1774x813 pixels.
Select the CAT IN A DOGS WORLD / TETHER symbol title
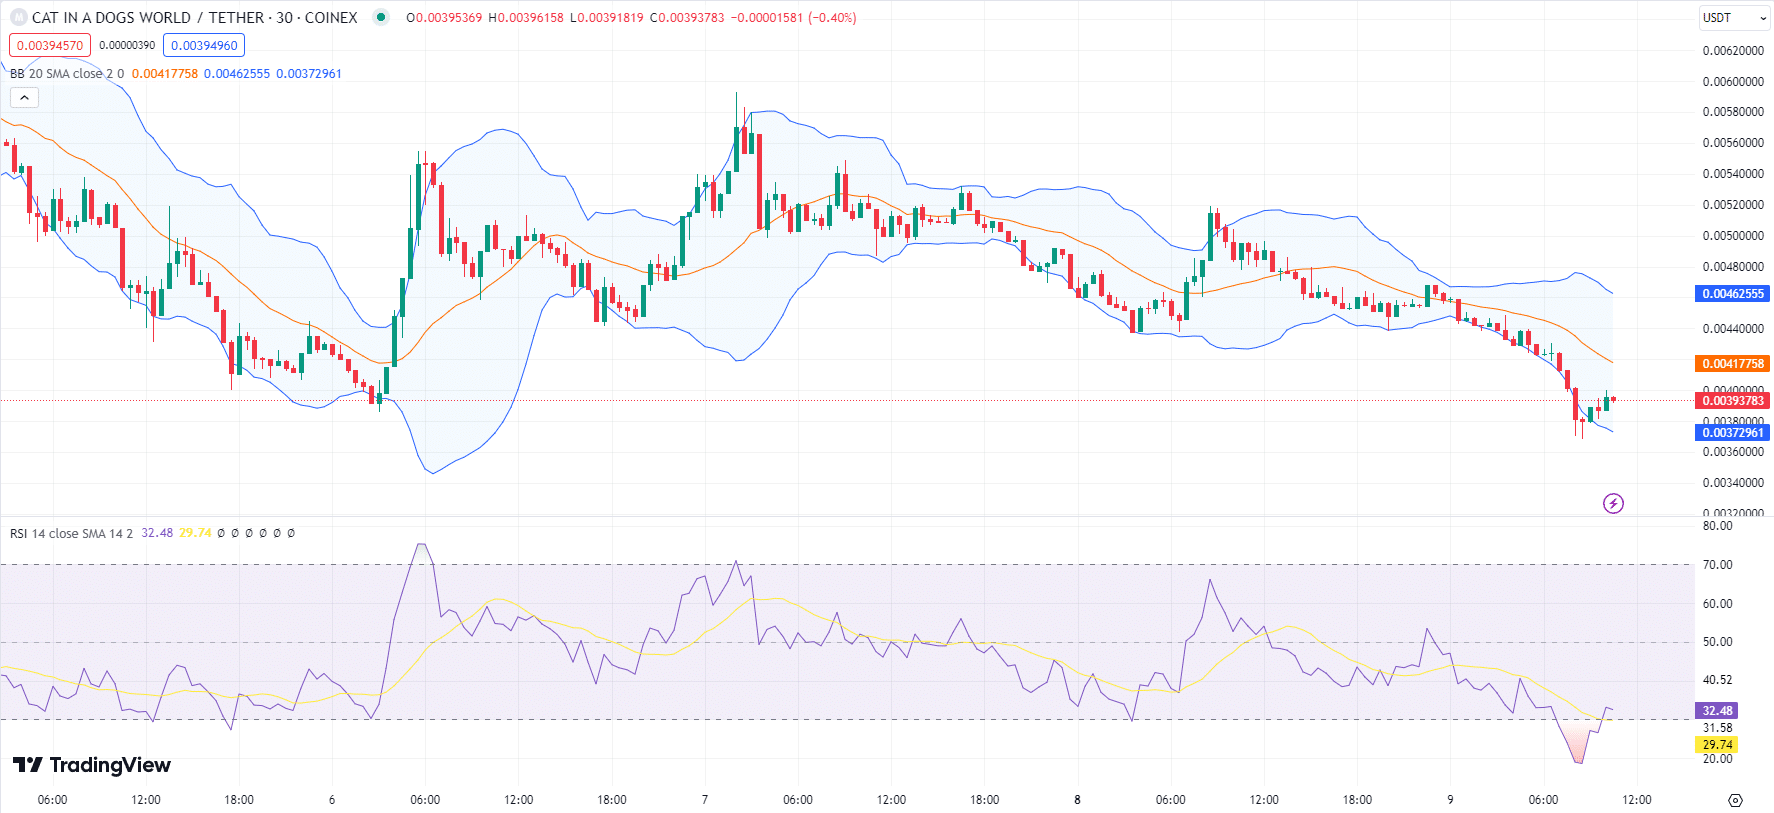coord(194,18)
